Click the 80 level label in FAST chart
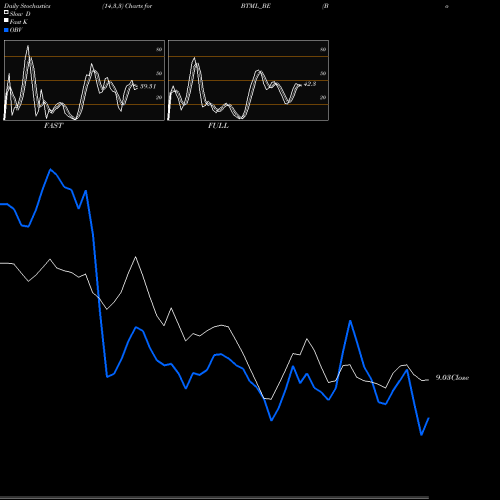Viewport: 500px width, 500px height. pyautogui.click(x=159, y=49)
